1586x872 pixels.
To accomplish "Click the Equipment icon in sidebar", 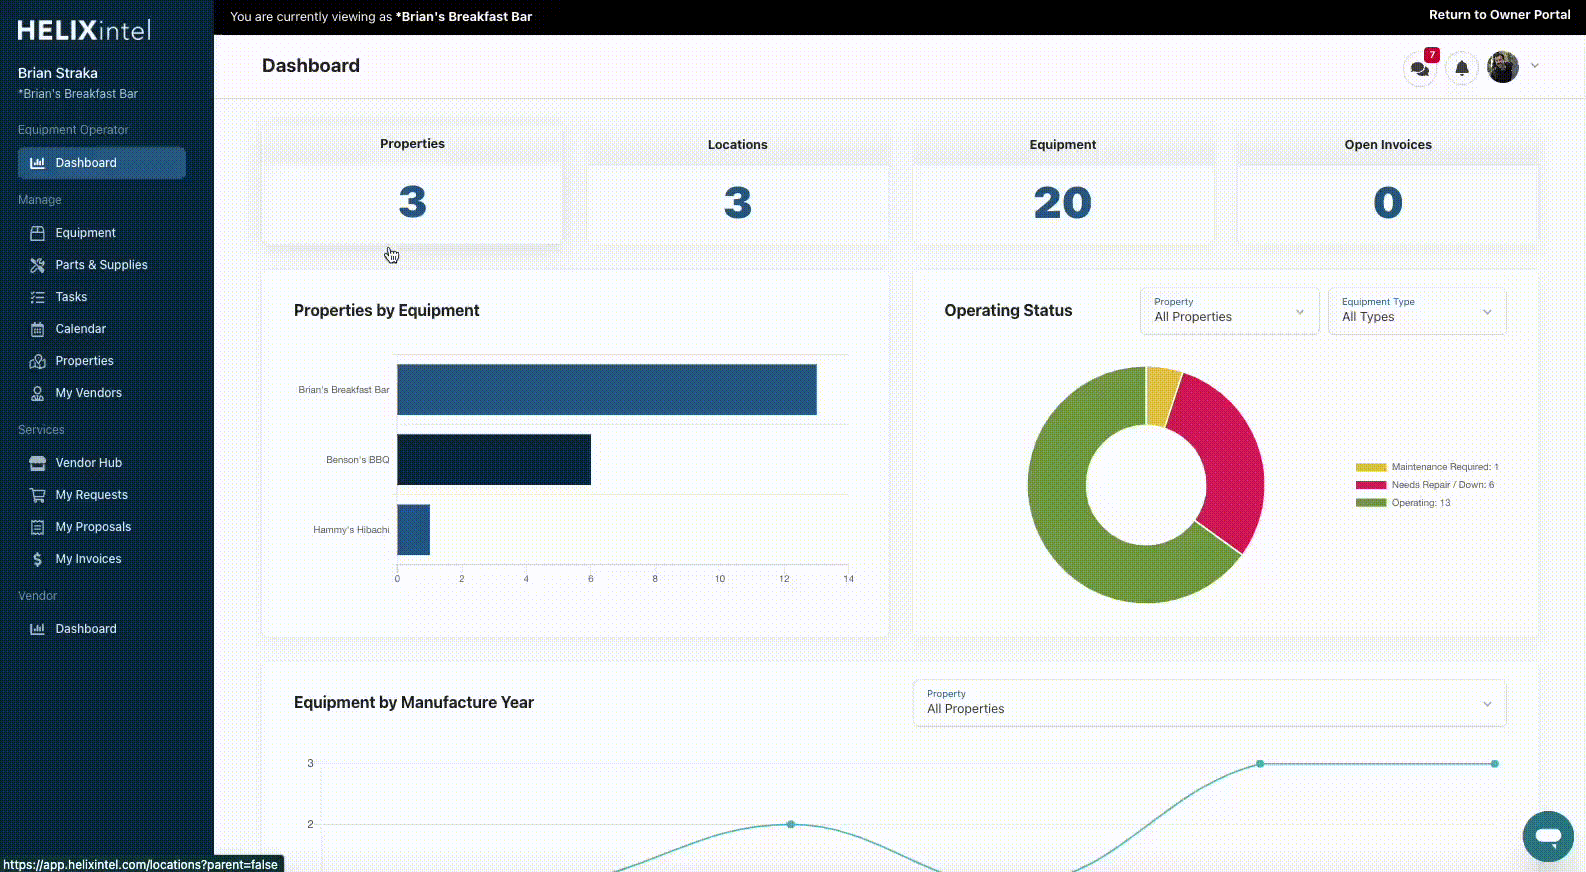I will pos(37,233).
